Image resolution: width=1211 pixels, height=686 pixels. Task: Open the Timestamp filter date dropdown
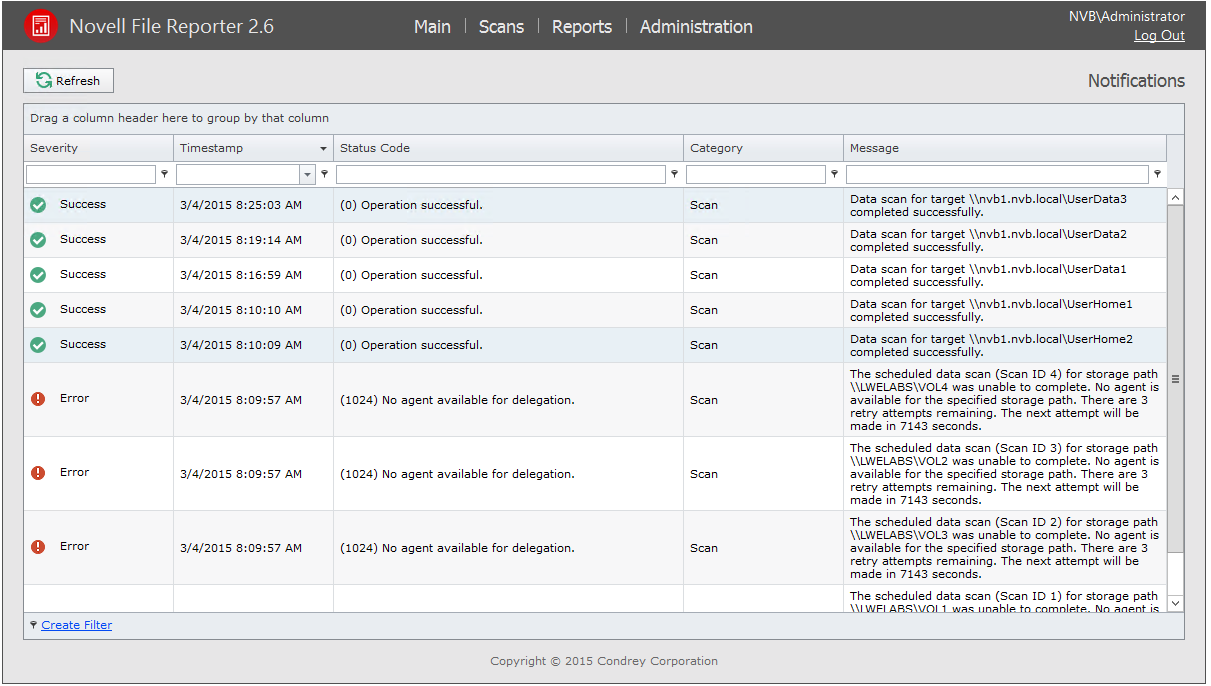(307, 175)
